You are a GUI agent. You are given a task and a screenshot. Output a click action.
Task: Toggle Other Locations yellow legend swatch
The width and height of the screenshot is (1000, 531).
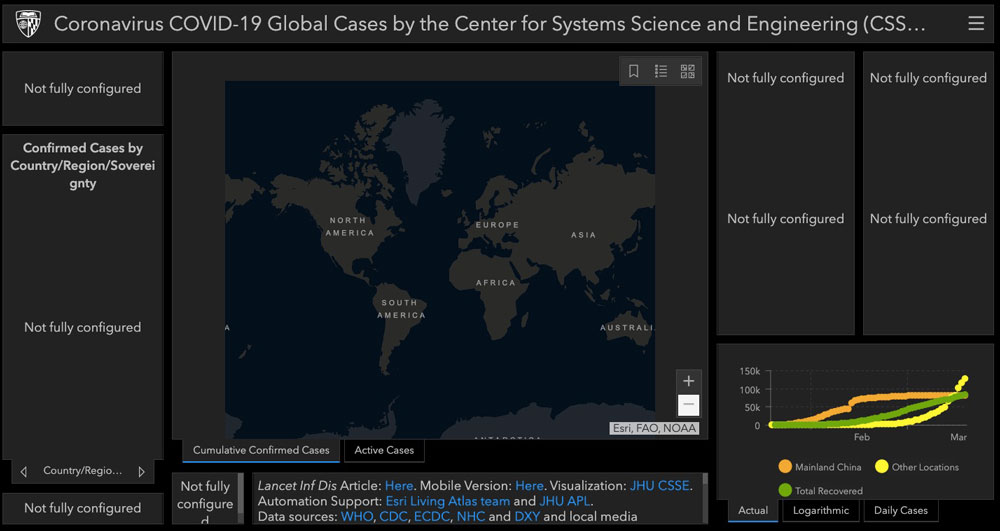pos(882,467)
